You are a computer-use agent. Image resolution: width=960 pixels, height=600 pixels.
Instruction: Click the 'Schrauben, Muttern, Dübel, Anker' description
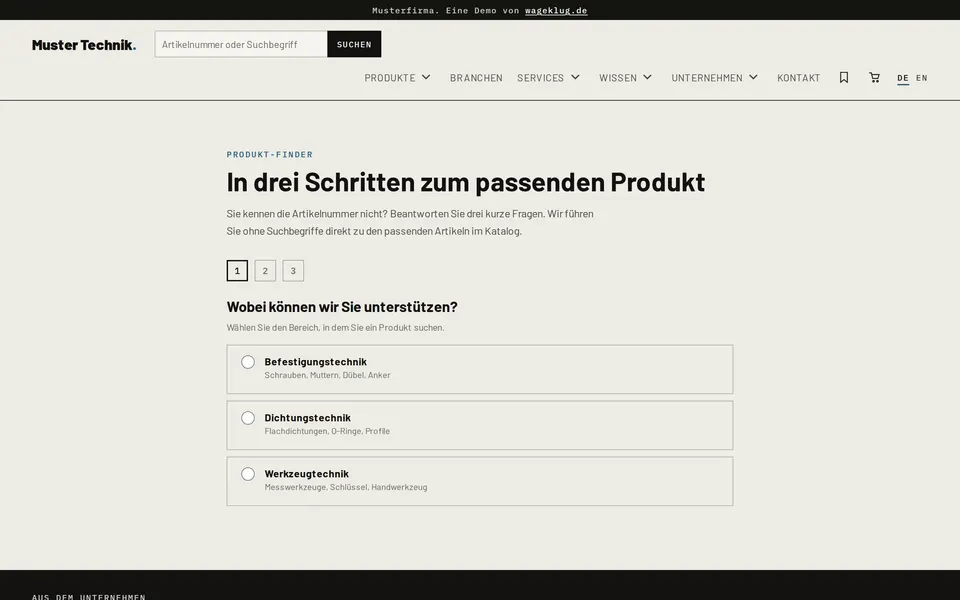(x=328, y=375)
